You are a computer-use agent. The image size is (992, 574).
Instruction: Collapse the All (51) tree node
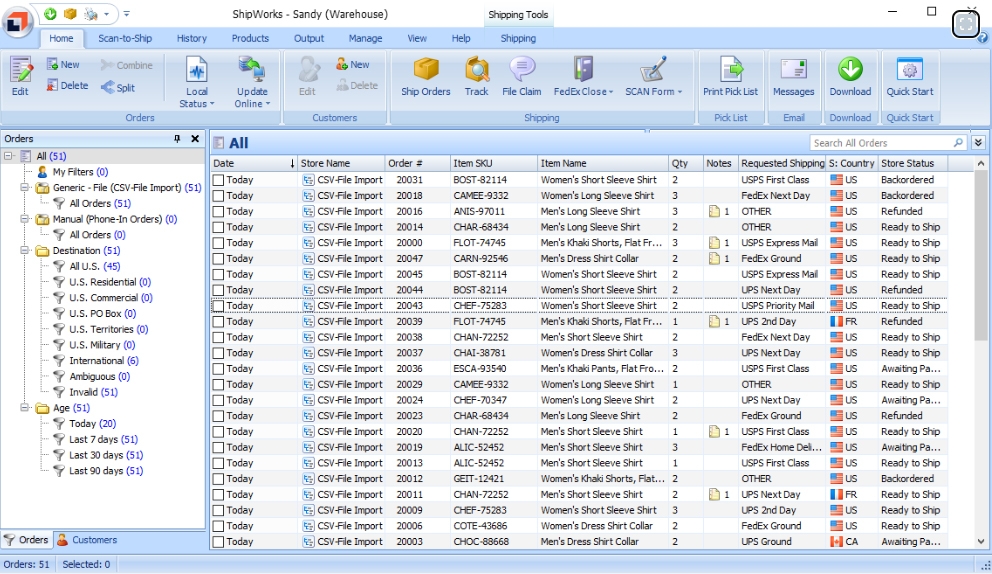(x=9, y=156)
